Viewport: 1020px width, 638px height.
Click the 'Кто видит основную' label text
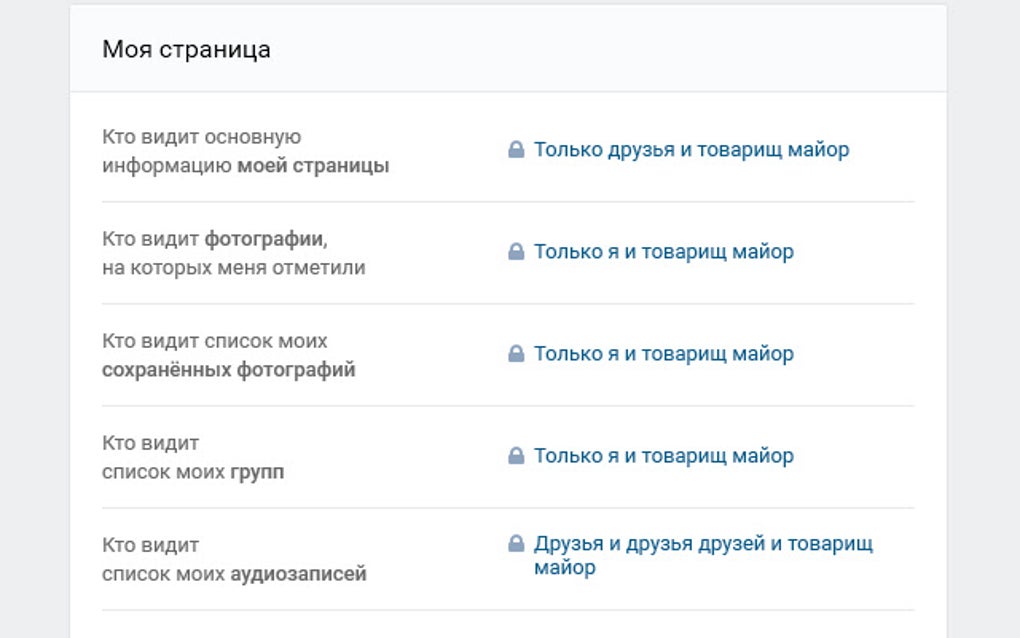[x=201, y=137]
